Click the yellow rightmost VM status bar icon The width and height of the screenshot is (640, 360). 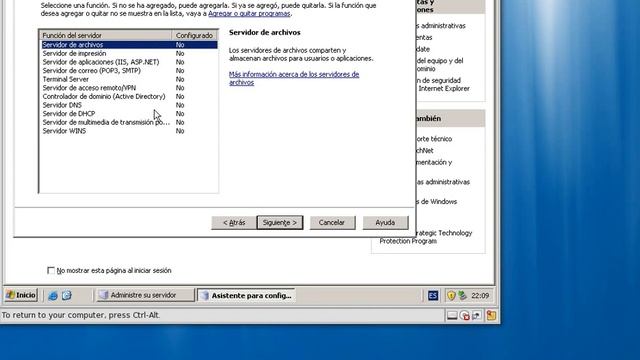(491, 316)
